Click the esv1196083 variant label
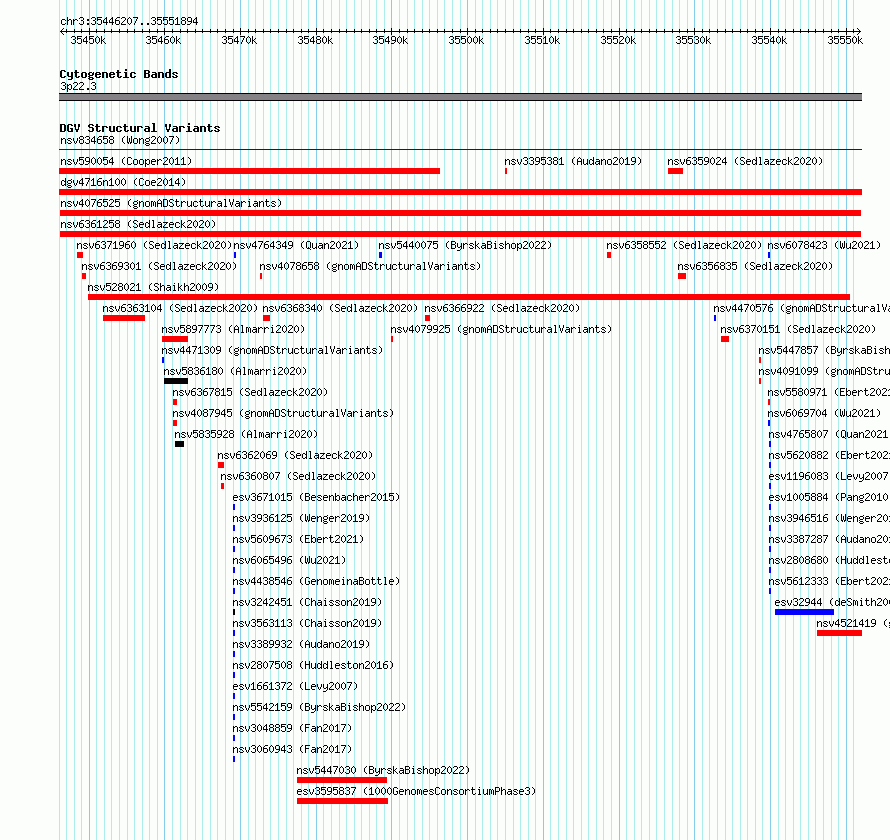Viewport: 890px width, 840px height. (x=829, y=476)
